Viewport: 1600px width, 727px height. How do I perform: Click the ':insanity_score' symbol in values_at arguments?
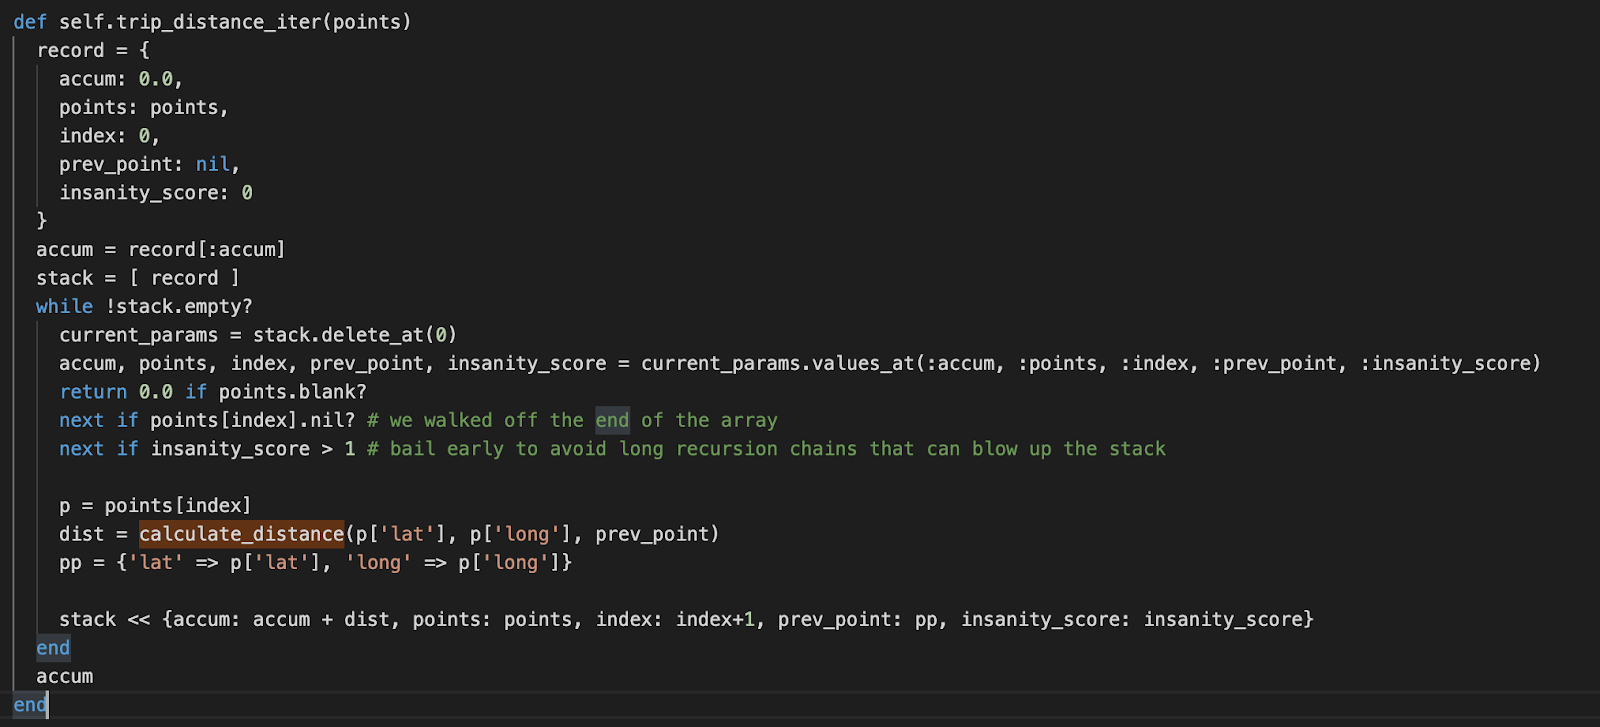(x=1445, y=363)
